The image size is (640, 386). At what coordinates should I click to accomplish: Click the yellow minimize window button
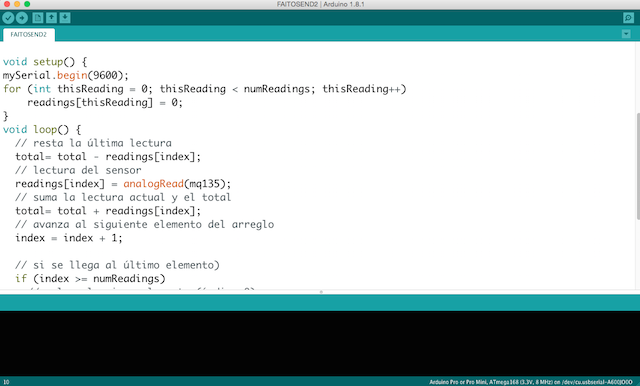coord(17,4)
